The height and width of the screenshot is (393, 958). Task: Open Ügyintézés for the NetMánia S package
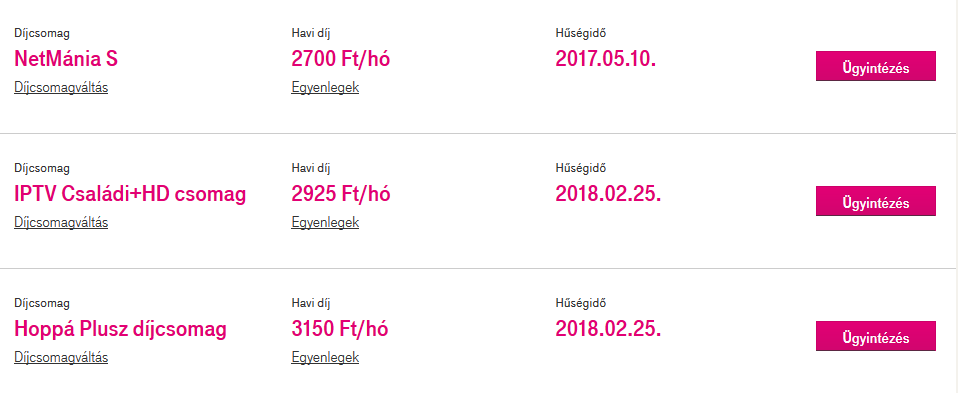(876, 67)
